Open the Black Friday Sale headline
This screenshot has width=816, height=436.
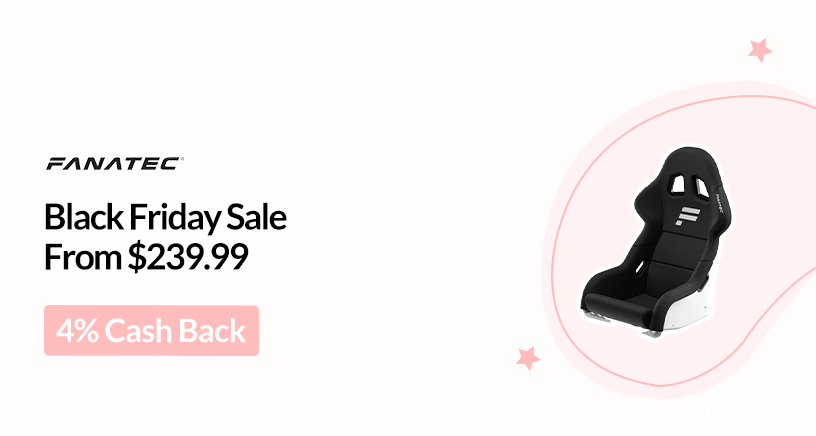165,217
